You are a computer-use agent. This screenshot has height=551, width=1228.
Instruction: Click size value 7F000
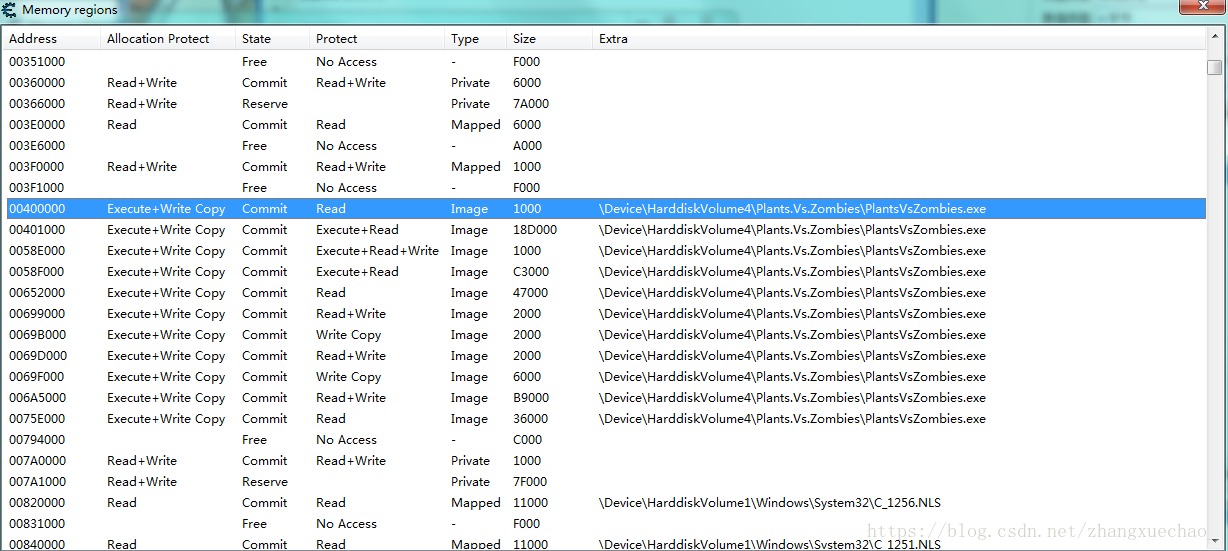530,482
